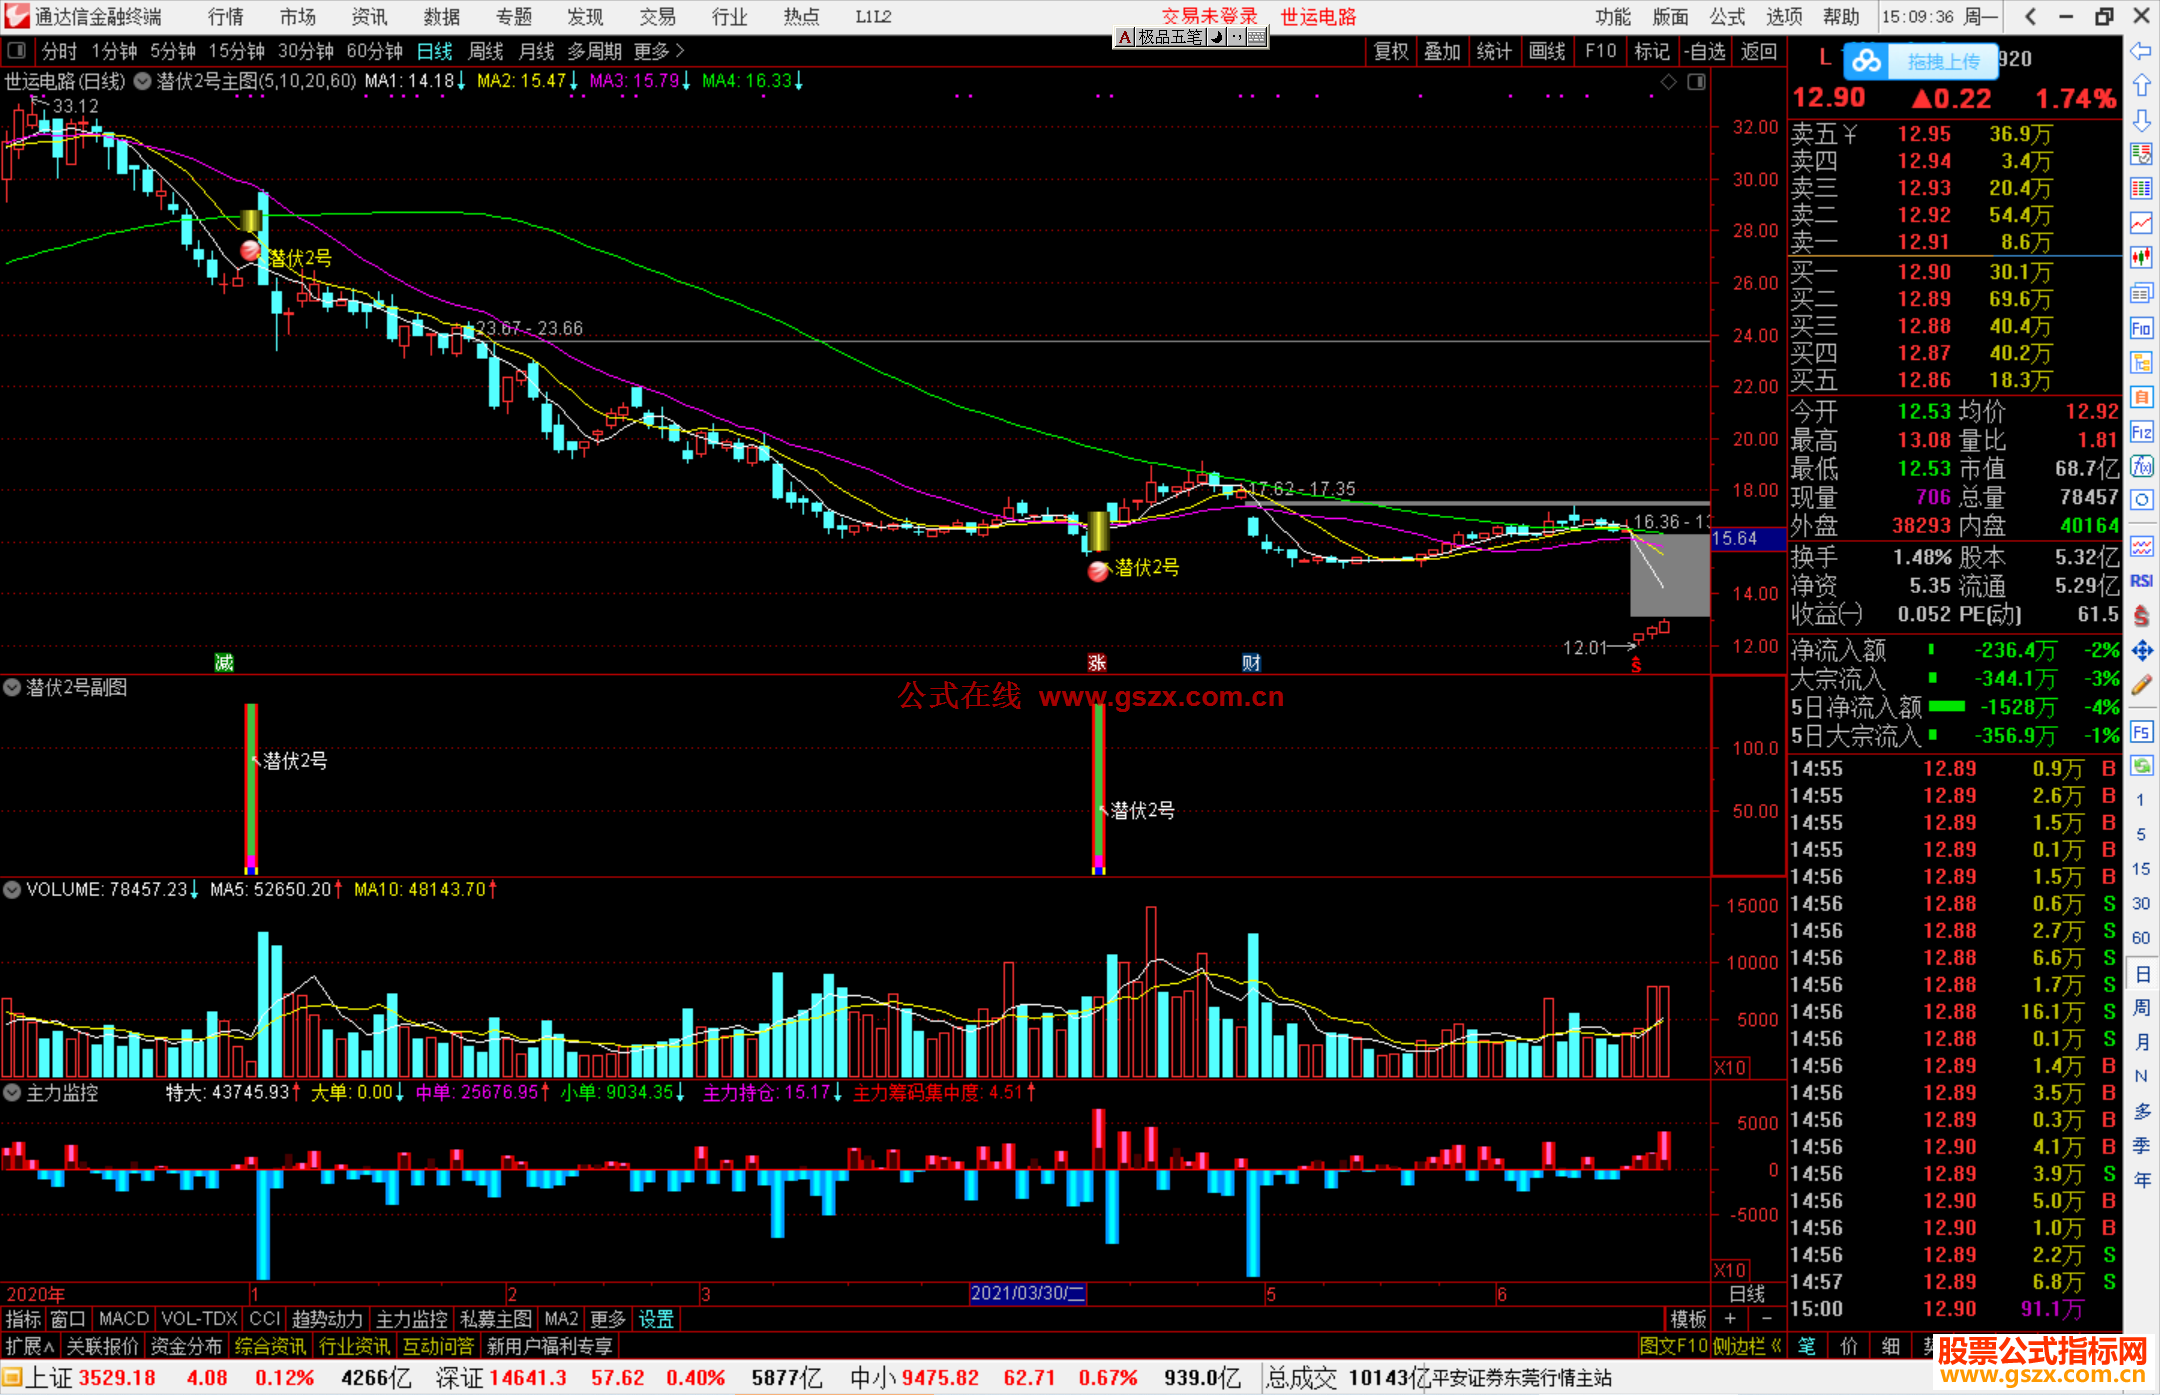The height and width of the screenshot is (1395, 2160).
Task: Open the 图文F10 link at bottom right
Action: point(1674,1346)
